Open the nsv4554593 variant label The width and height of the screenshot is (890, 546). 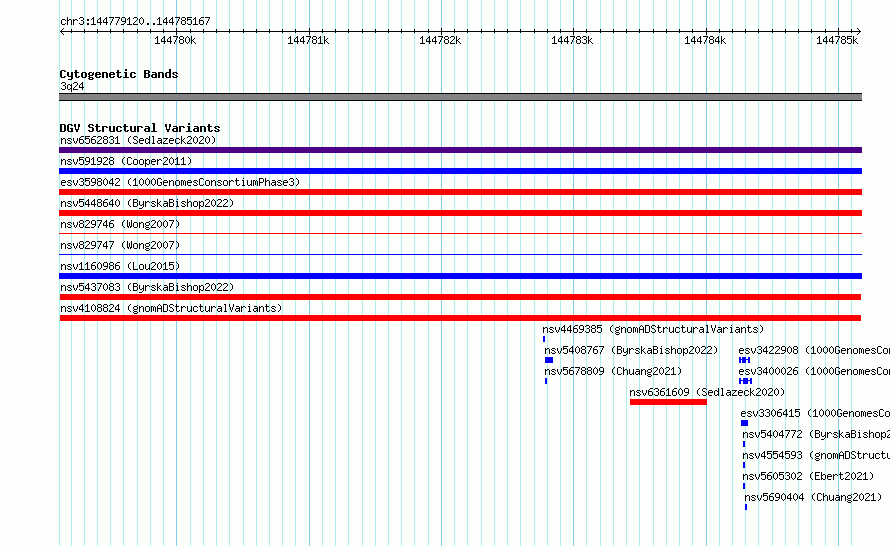click(x=816, y=455)
